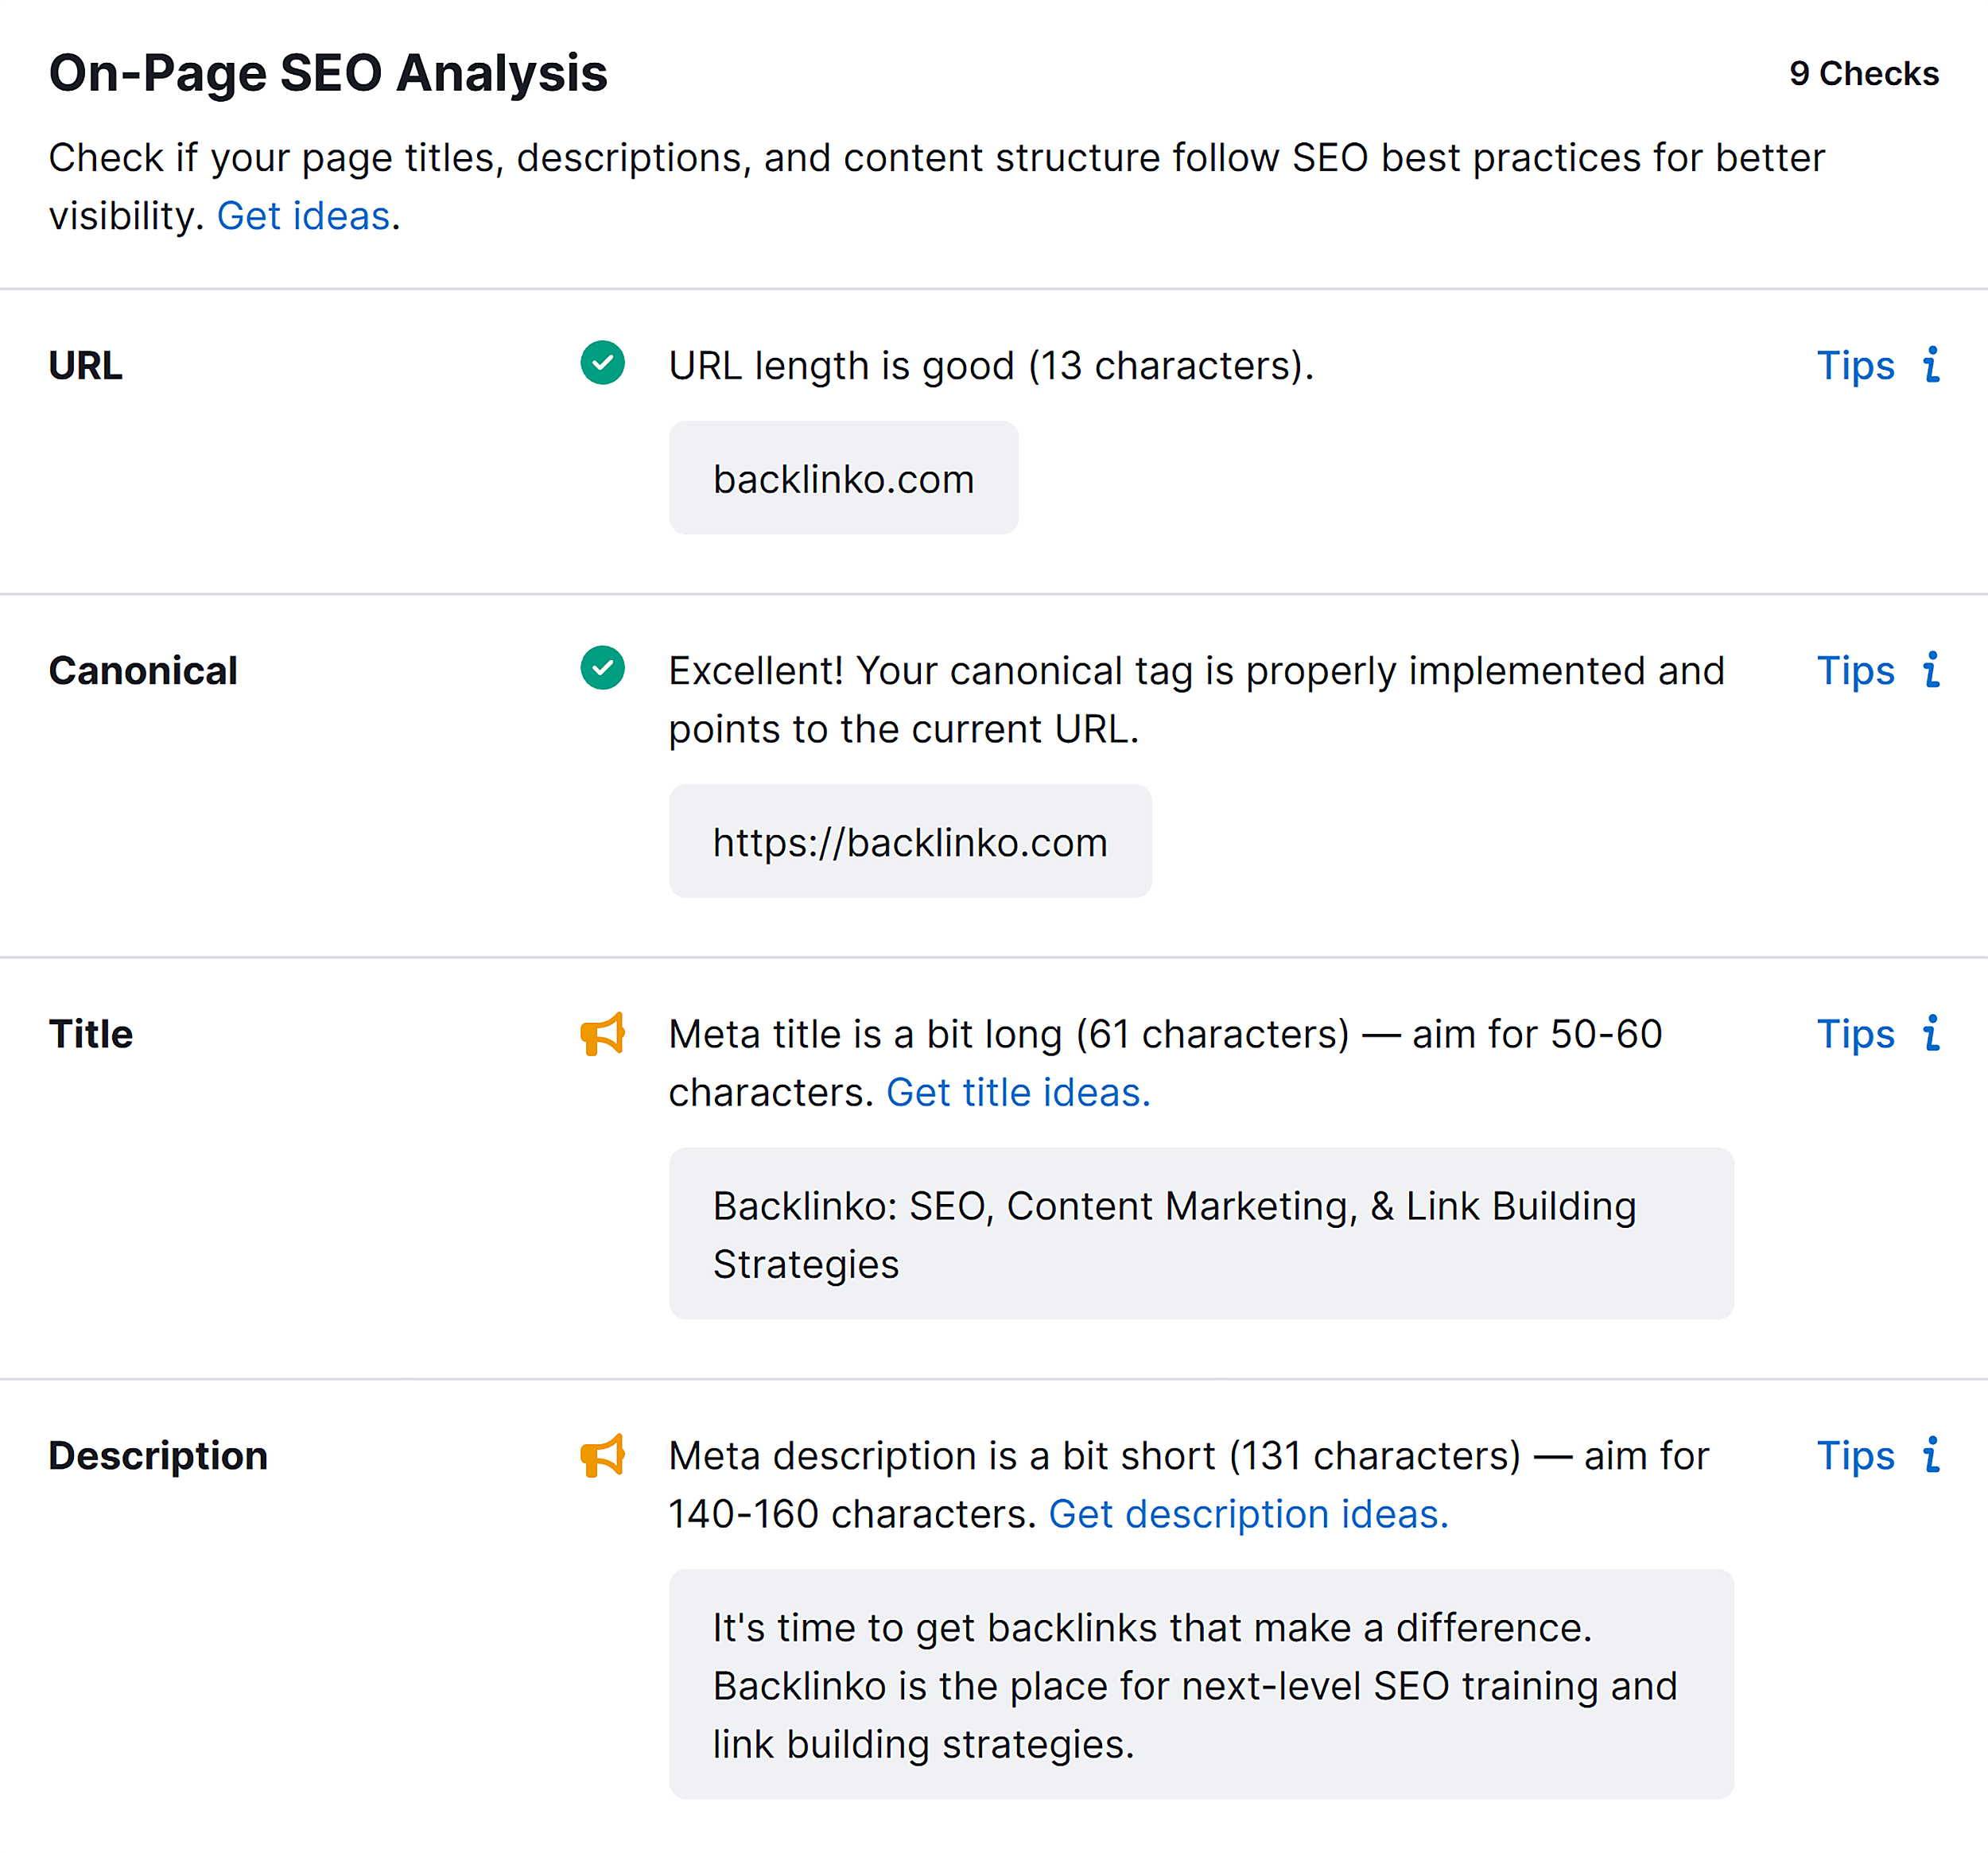Screen dimensions: 1988x1853
Task: Open Tips link for the Title check
Action: pyautogui.click(x=1855, y=1035)
